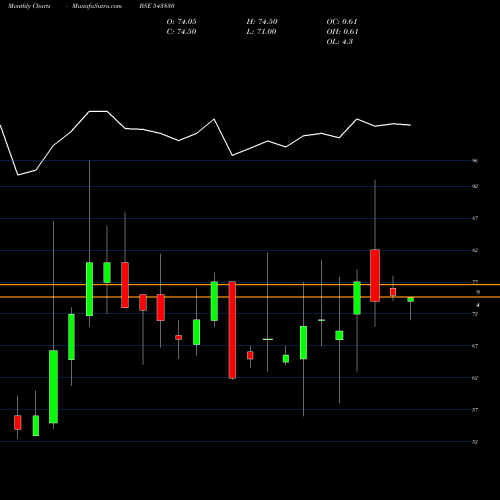Image resolution: width=500 pixels, height=500 pixels.
Task: Click the last small green candle on the right
Action: point(411,300)
